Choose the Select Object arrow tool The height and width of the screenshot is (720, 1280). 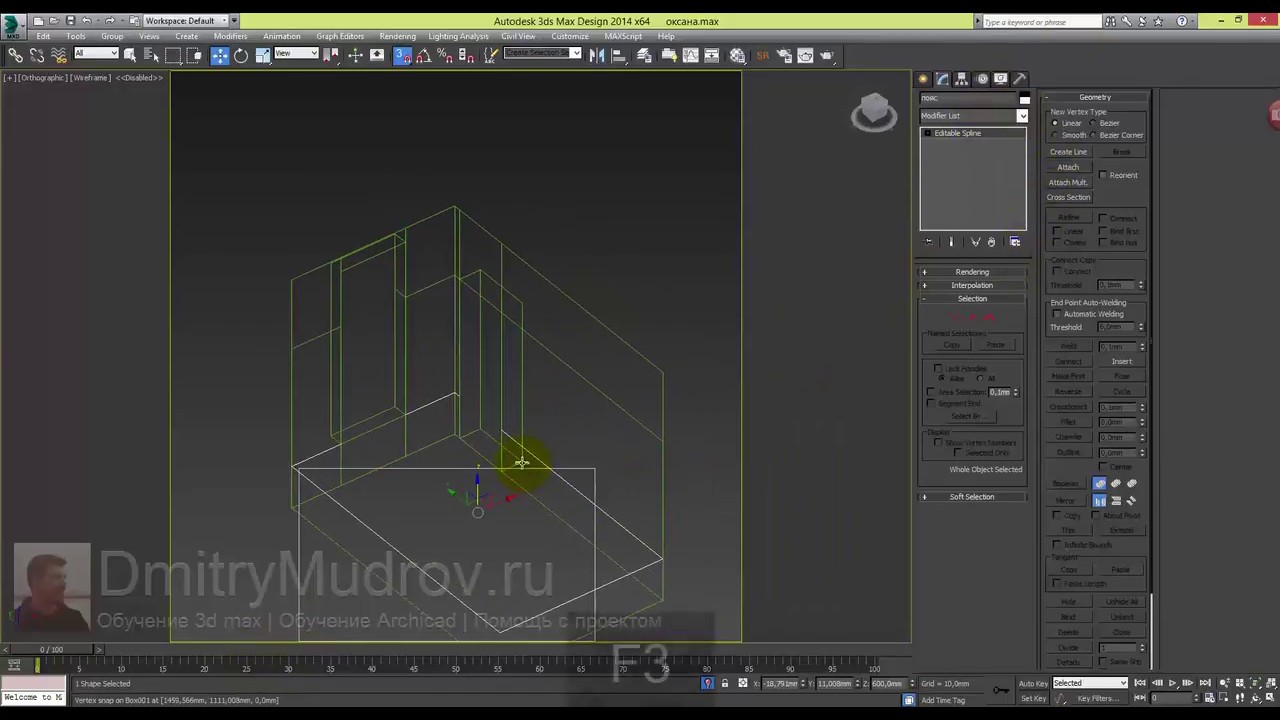tap(130, 56)
